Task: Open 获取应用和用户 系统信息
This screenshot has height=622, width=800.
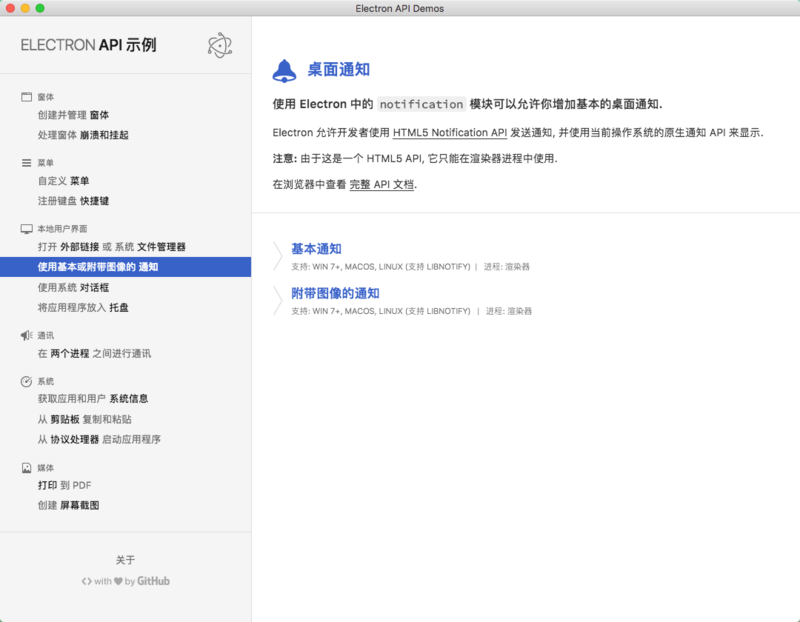Action: (x=93, y=399)
